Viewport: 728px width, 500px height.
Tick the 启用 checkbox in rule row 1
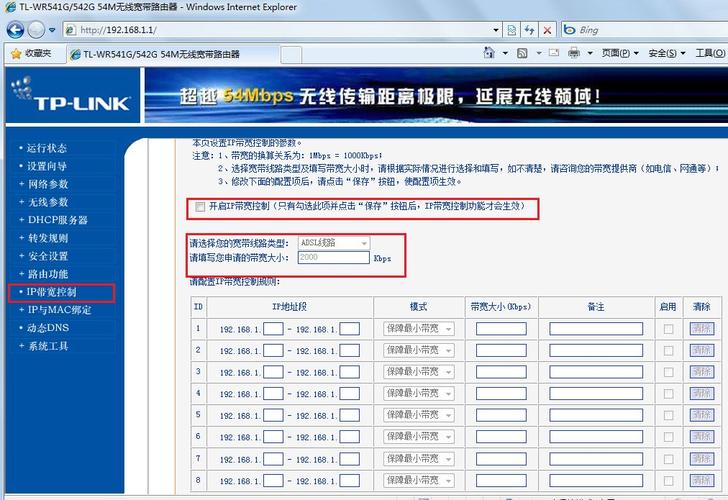(x=668, y=328)
